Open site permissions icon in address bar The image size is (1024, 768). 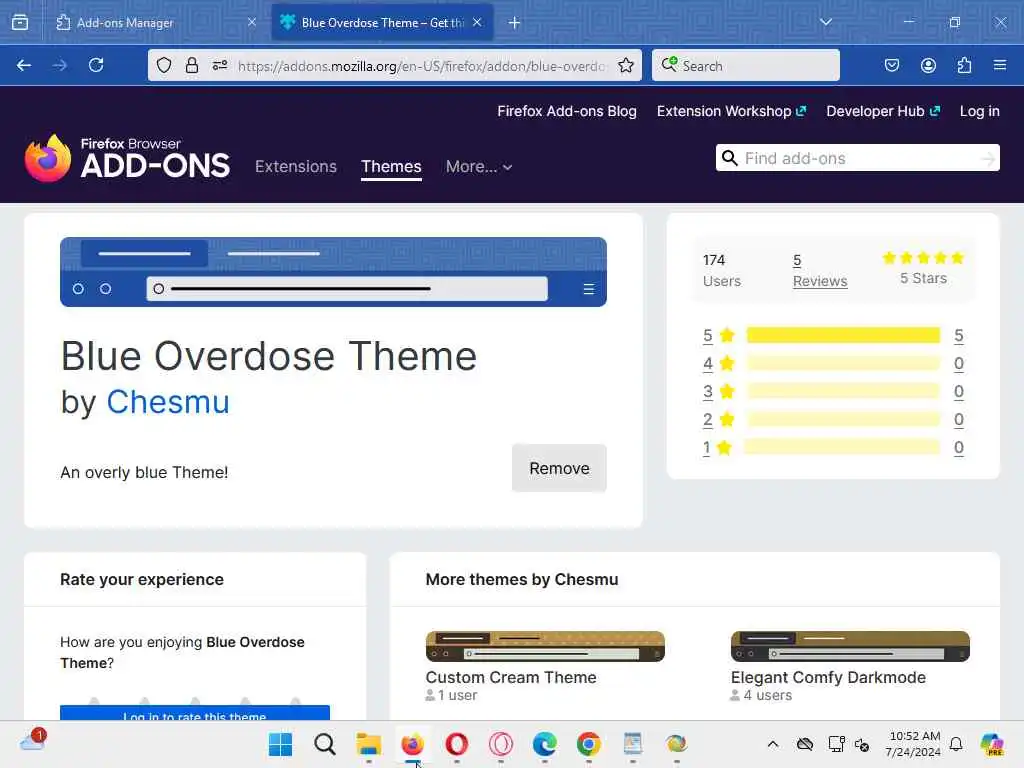tap(220, 65)
